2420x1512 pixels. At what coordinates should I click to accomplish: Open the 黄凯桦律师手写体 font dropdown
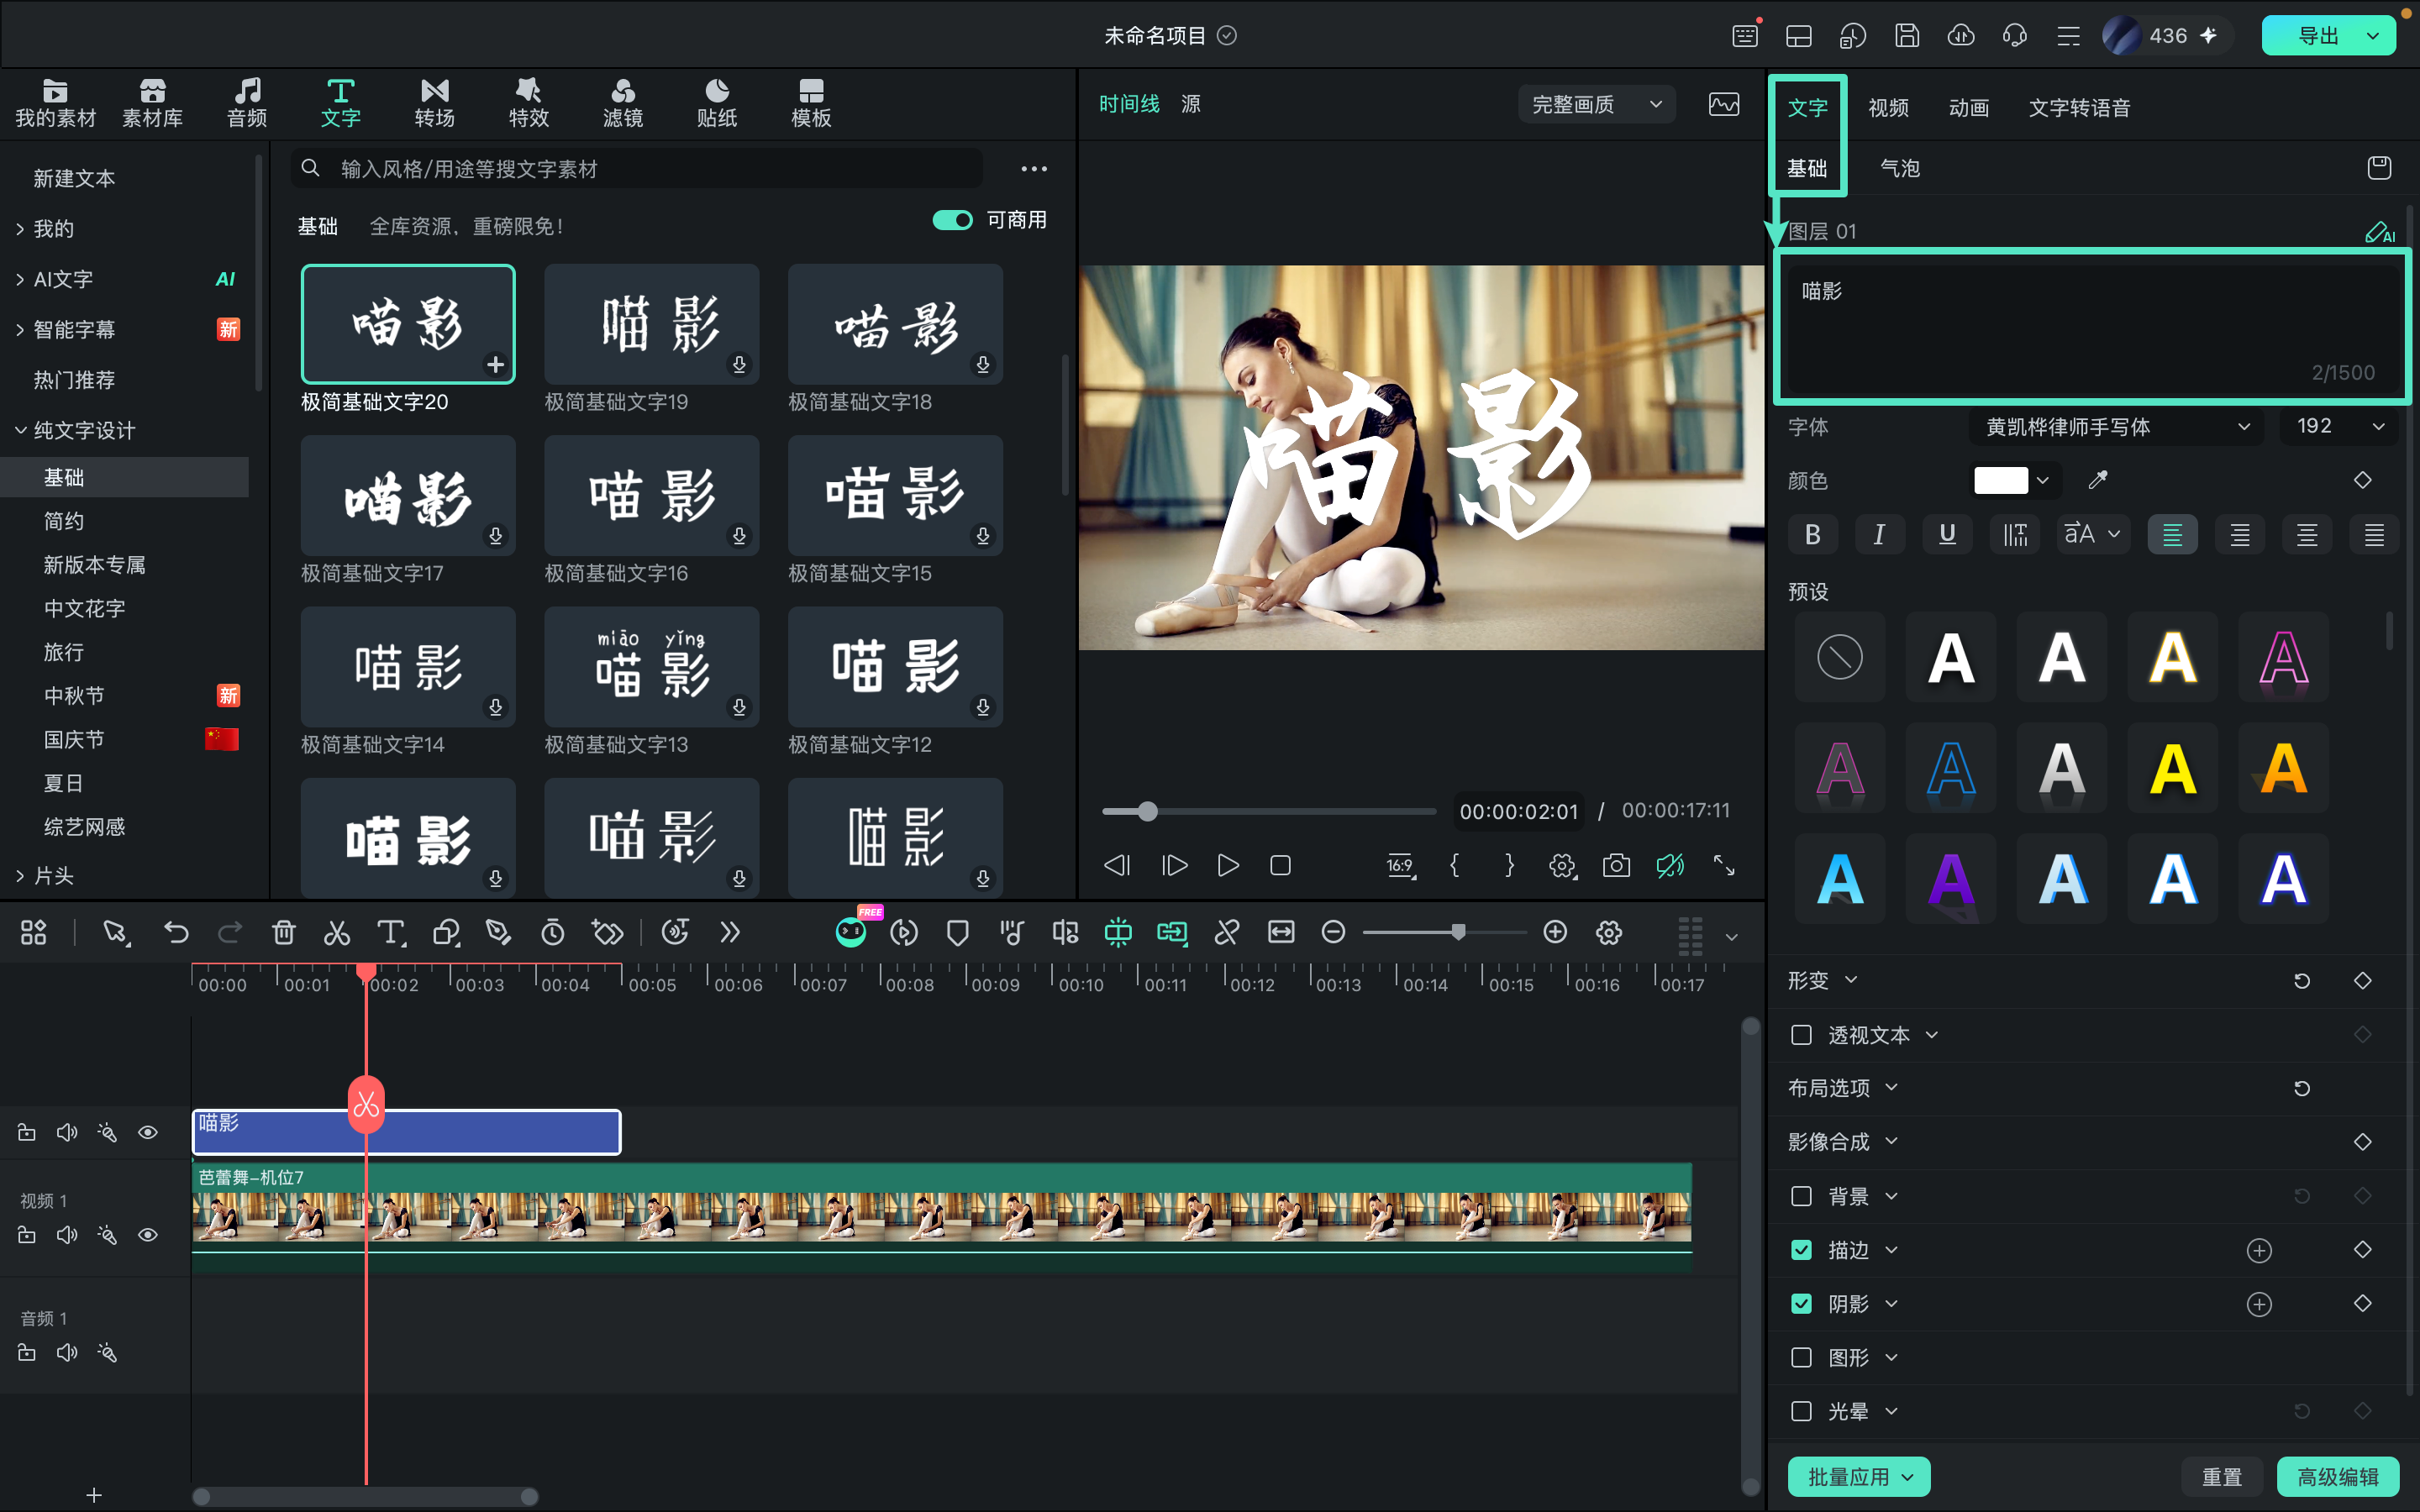click(2117, 427)
